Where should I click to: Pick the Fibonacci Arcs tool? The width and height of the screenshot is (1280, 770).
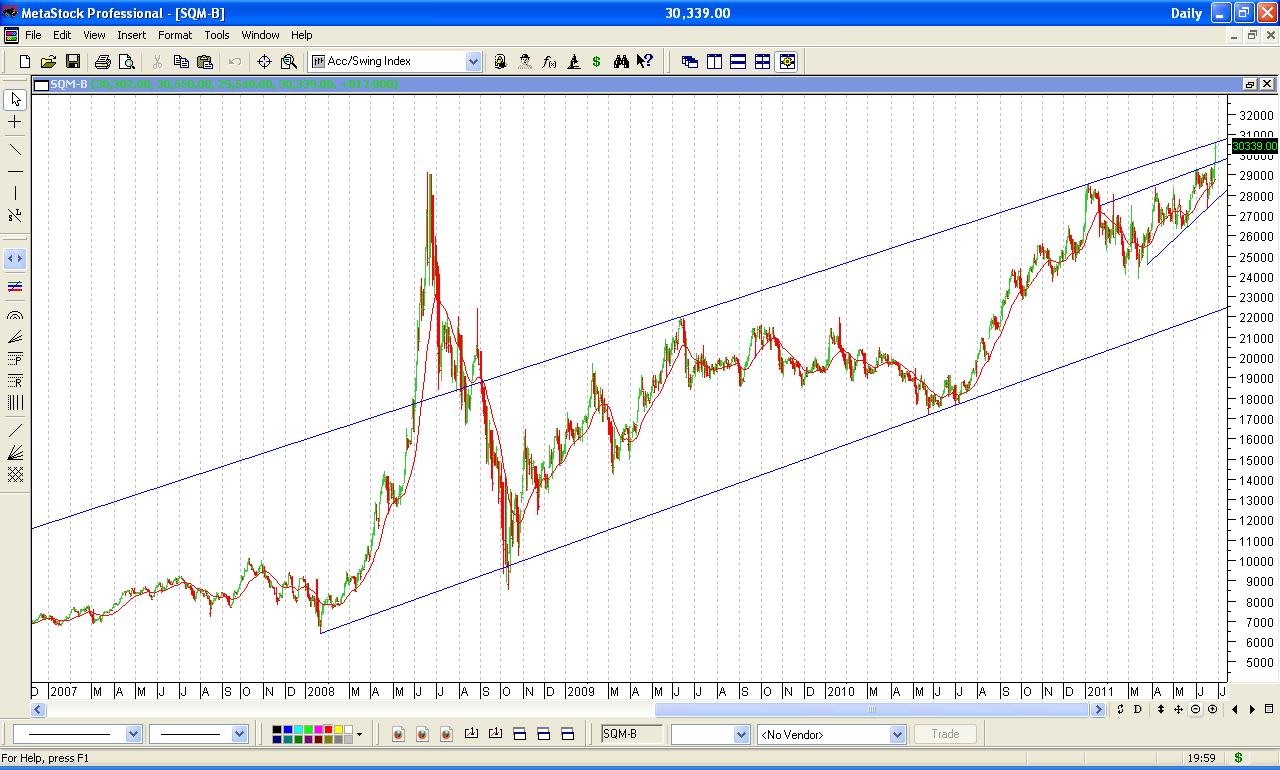[x=15, y=315]
